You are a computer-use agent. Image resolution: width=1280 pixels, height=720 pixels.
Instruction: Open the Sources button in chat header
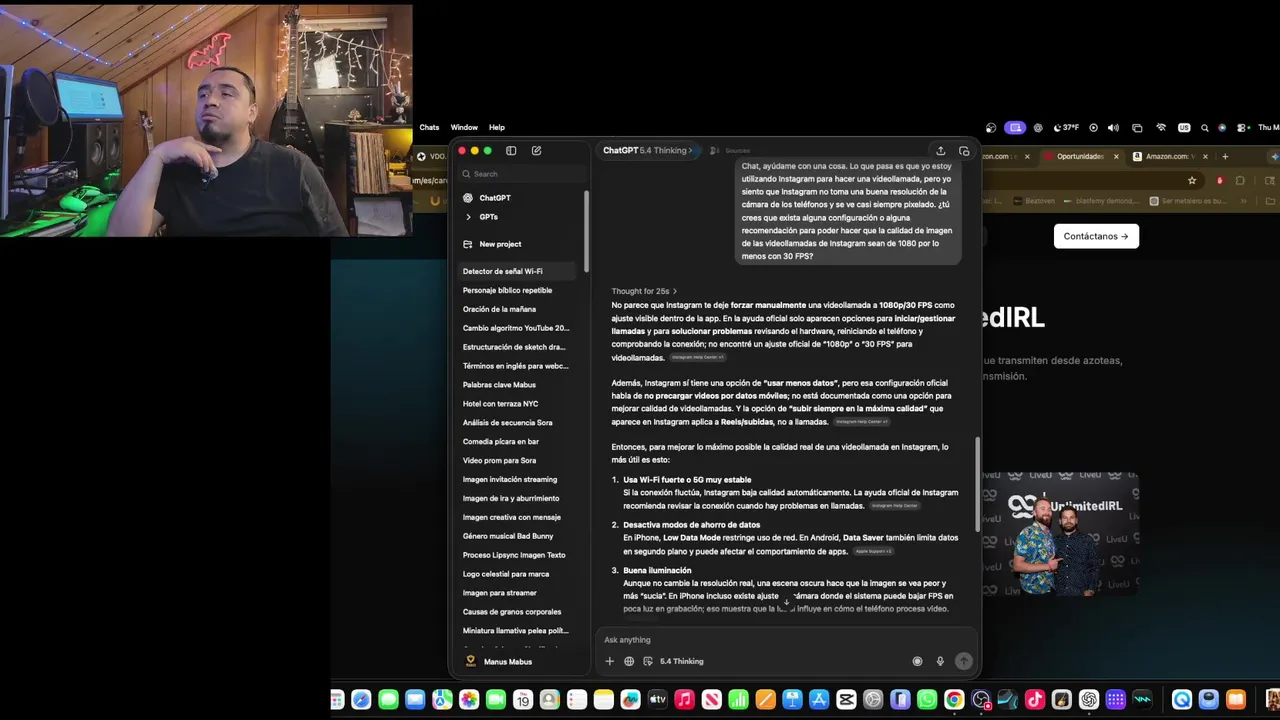pos(731,151)
